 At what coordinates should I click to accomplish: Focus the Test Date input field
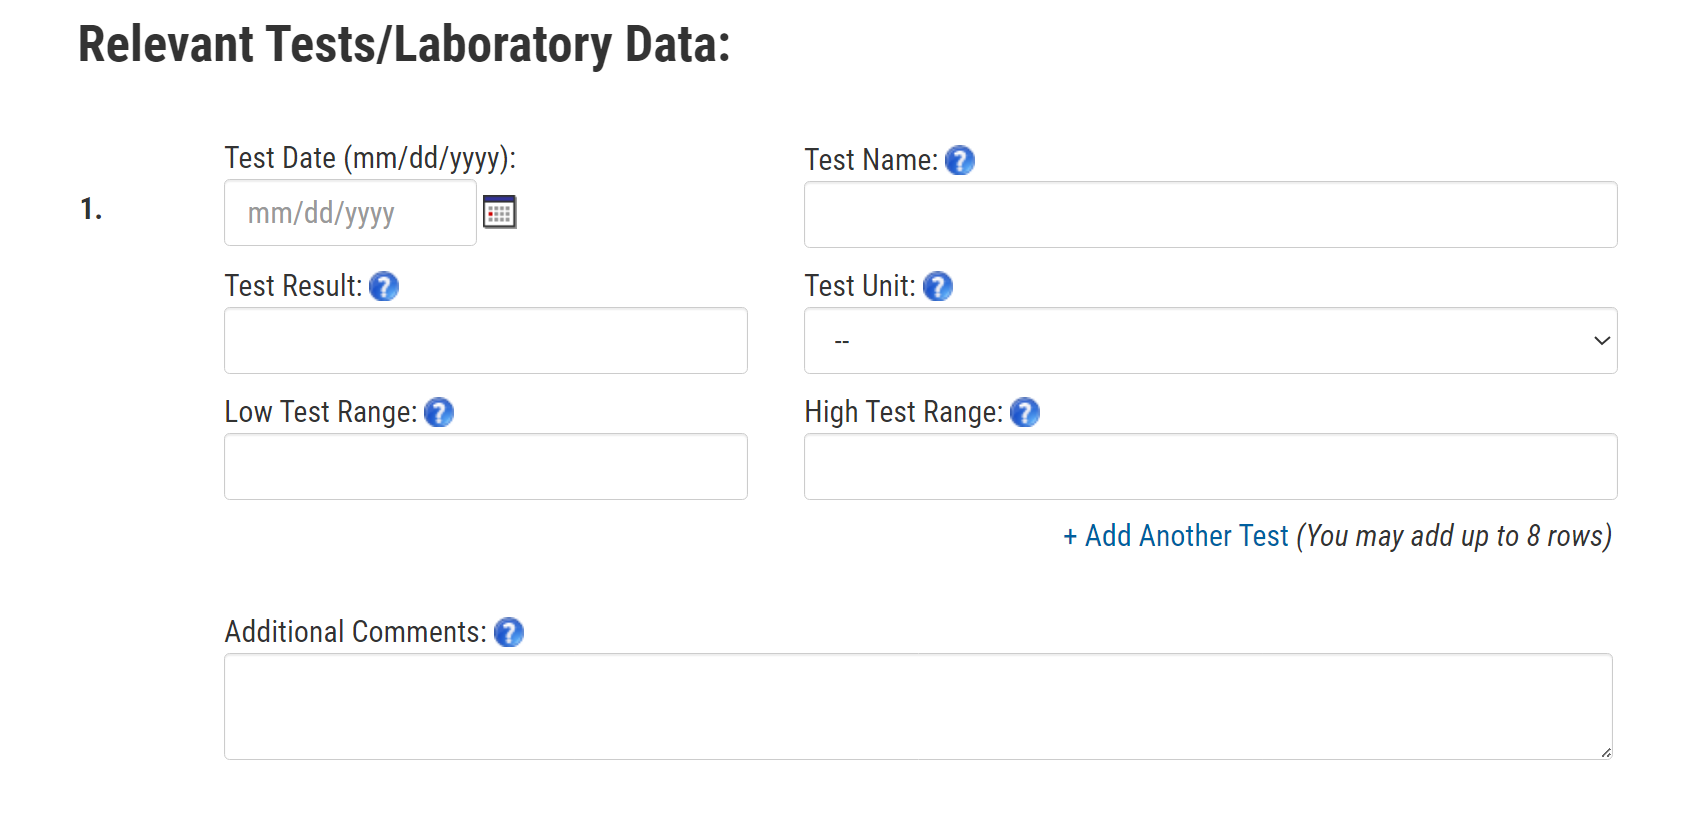click(x=350, y=213)
